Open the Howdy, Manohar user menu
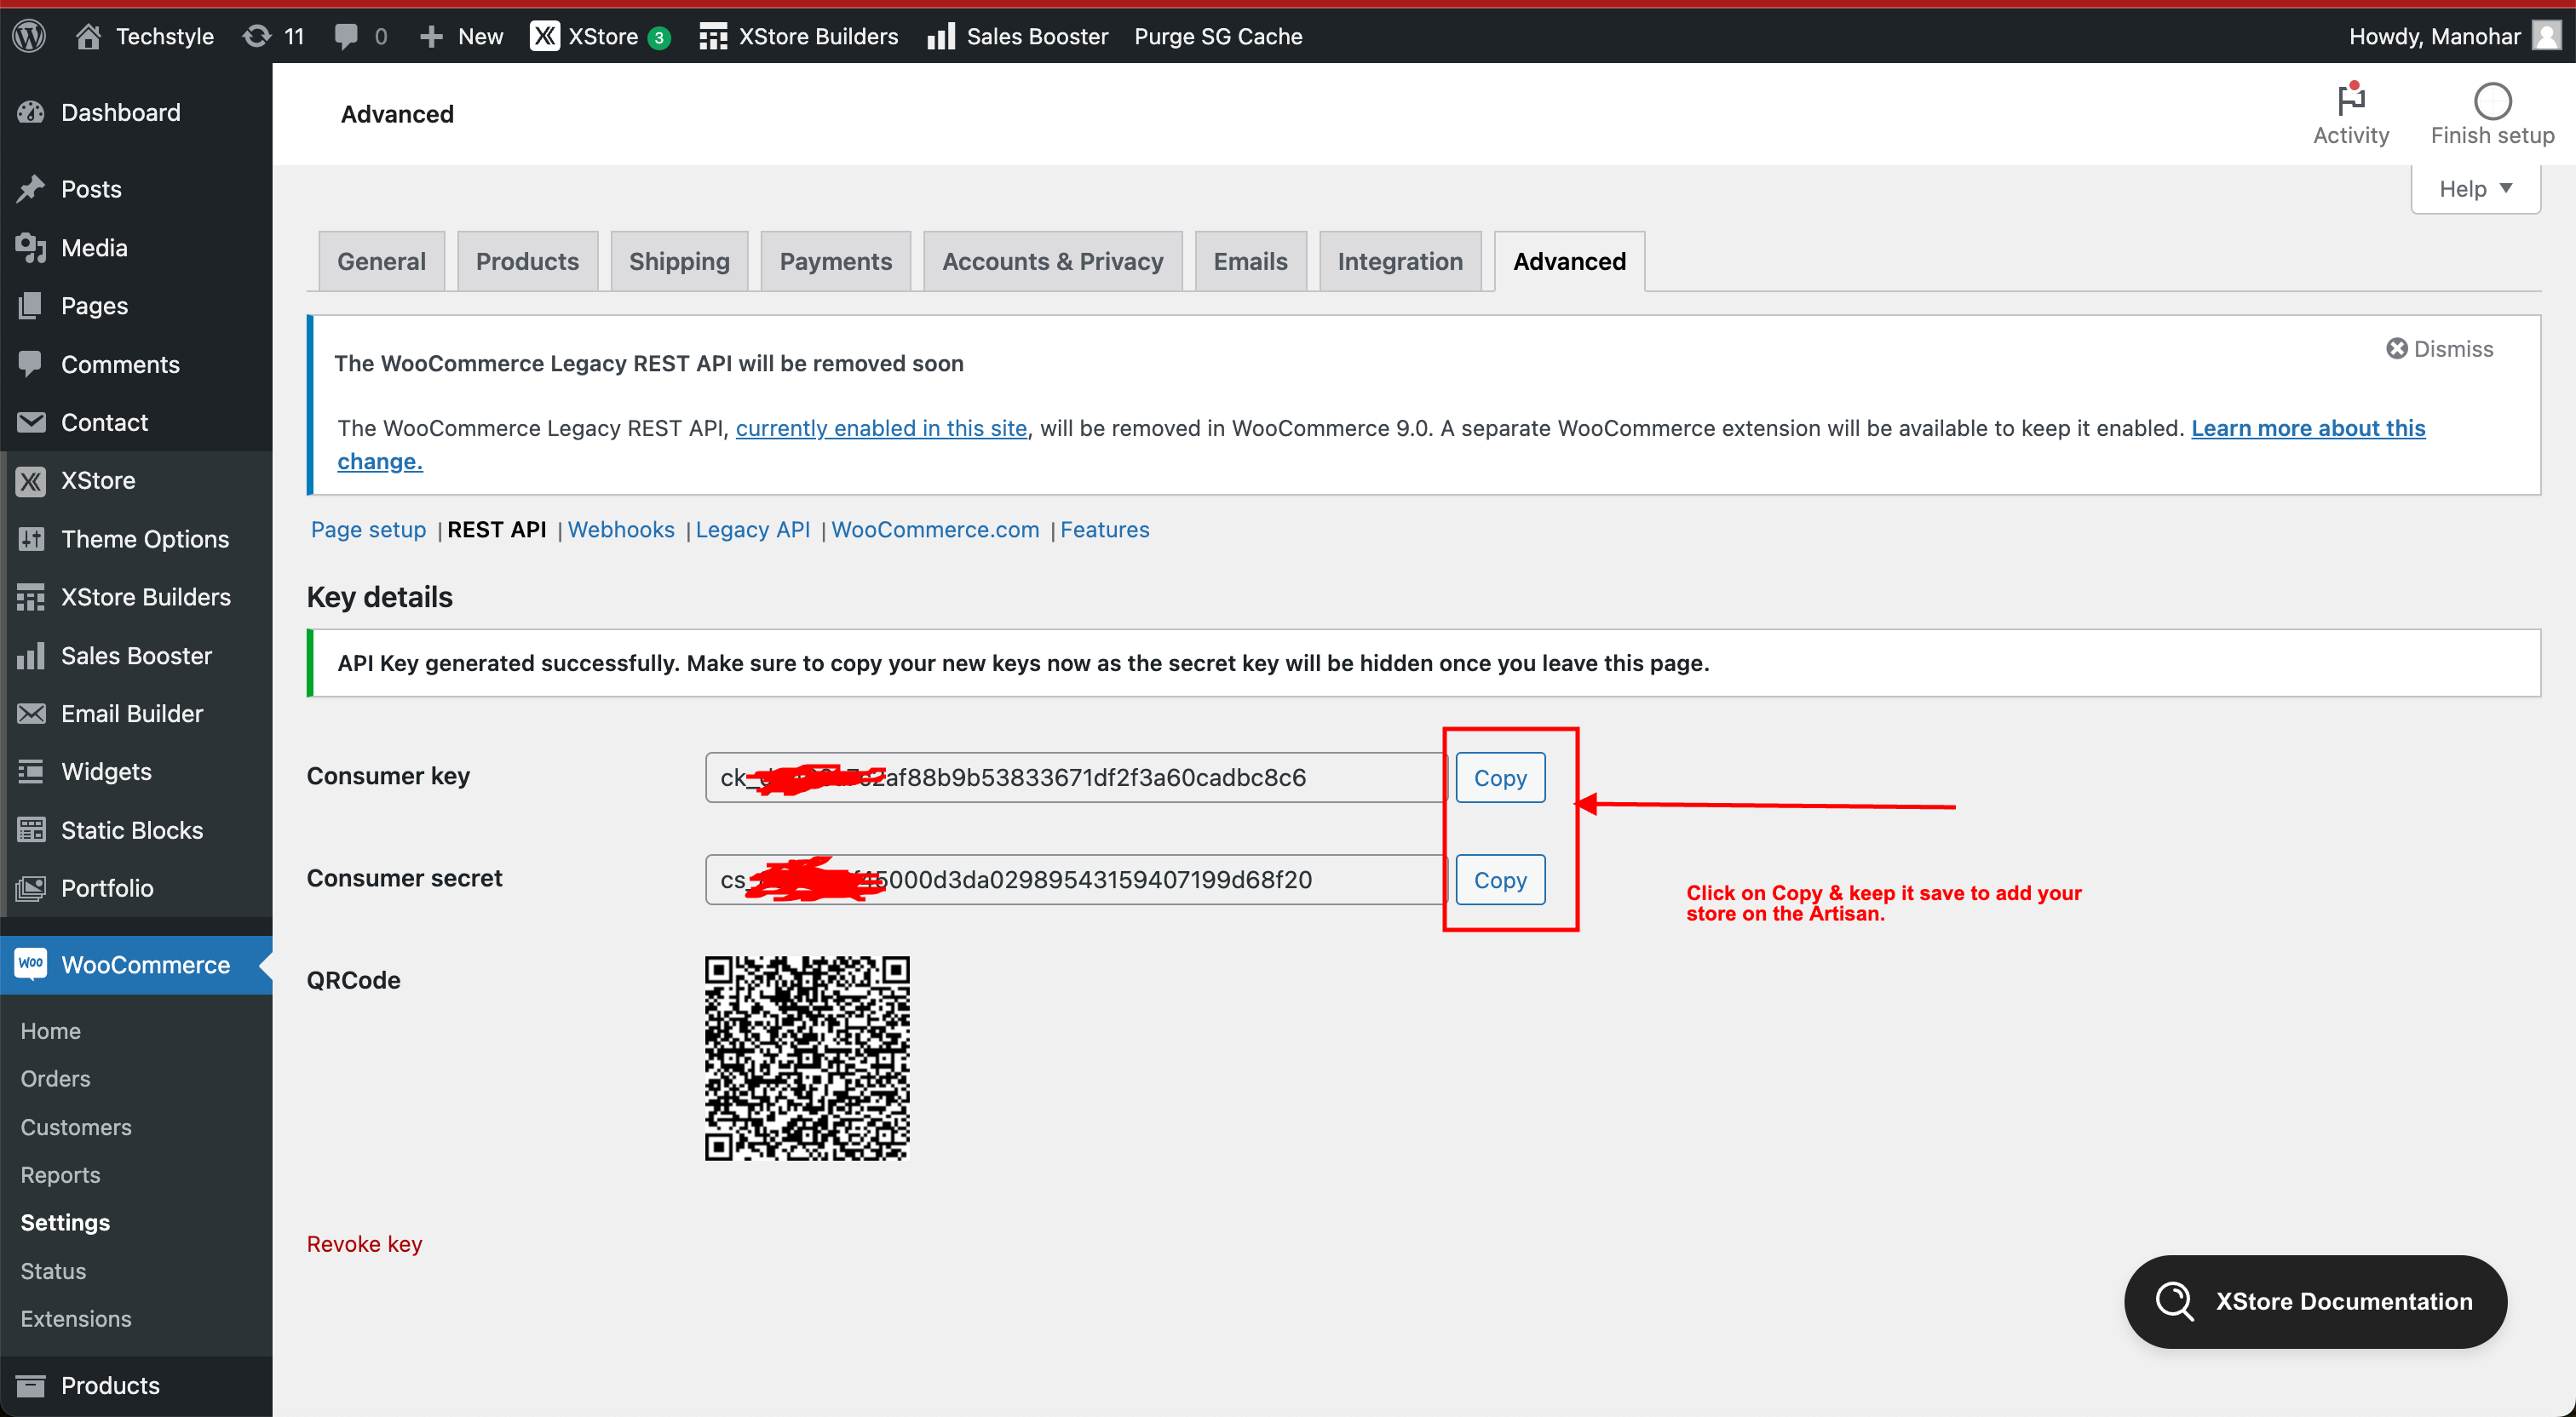 click(2451, 36)
